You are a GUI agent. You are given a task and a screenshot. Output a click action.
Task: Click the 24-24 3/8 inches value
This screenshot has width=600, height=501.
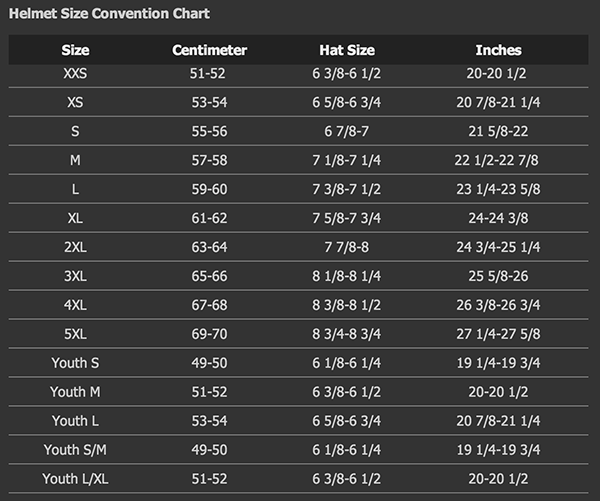tap(498, 218)
